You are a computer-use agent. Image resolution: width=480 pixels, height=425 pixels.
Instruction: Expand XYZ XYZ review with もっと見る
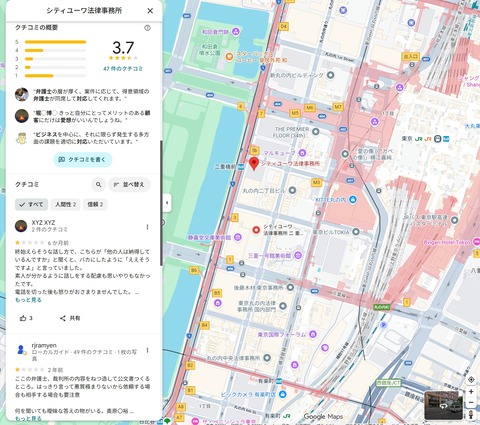coord(28,300)
